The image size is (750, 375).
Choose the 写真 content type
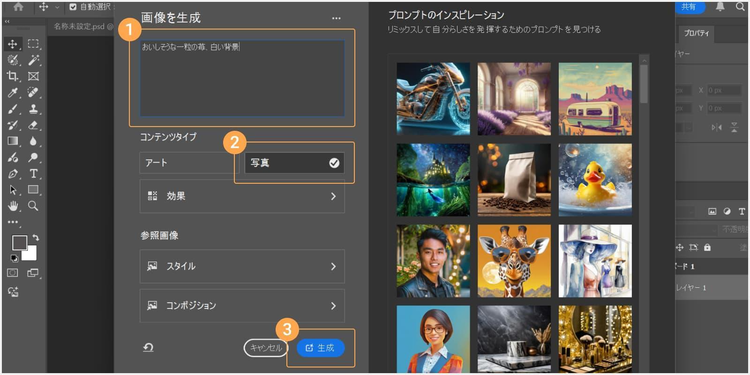click(294, 163)
